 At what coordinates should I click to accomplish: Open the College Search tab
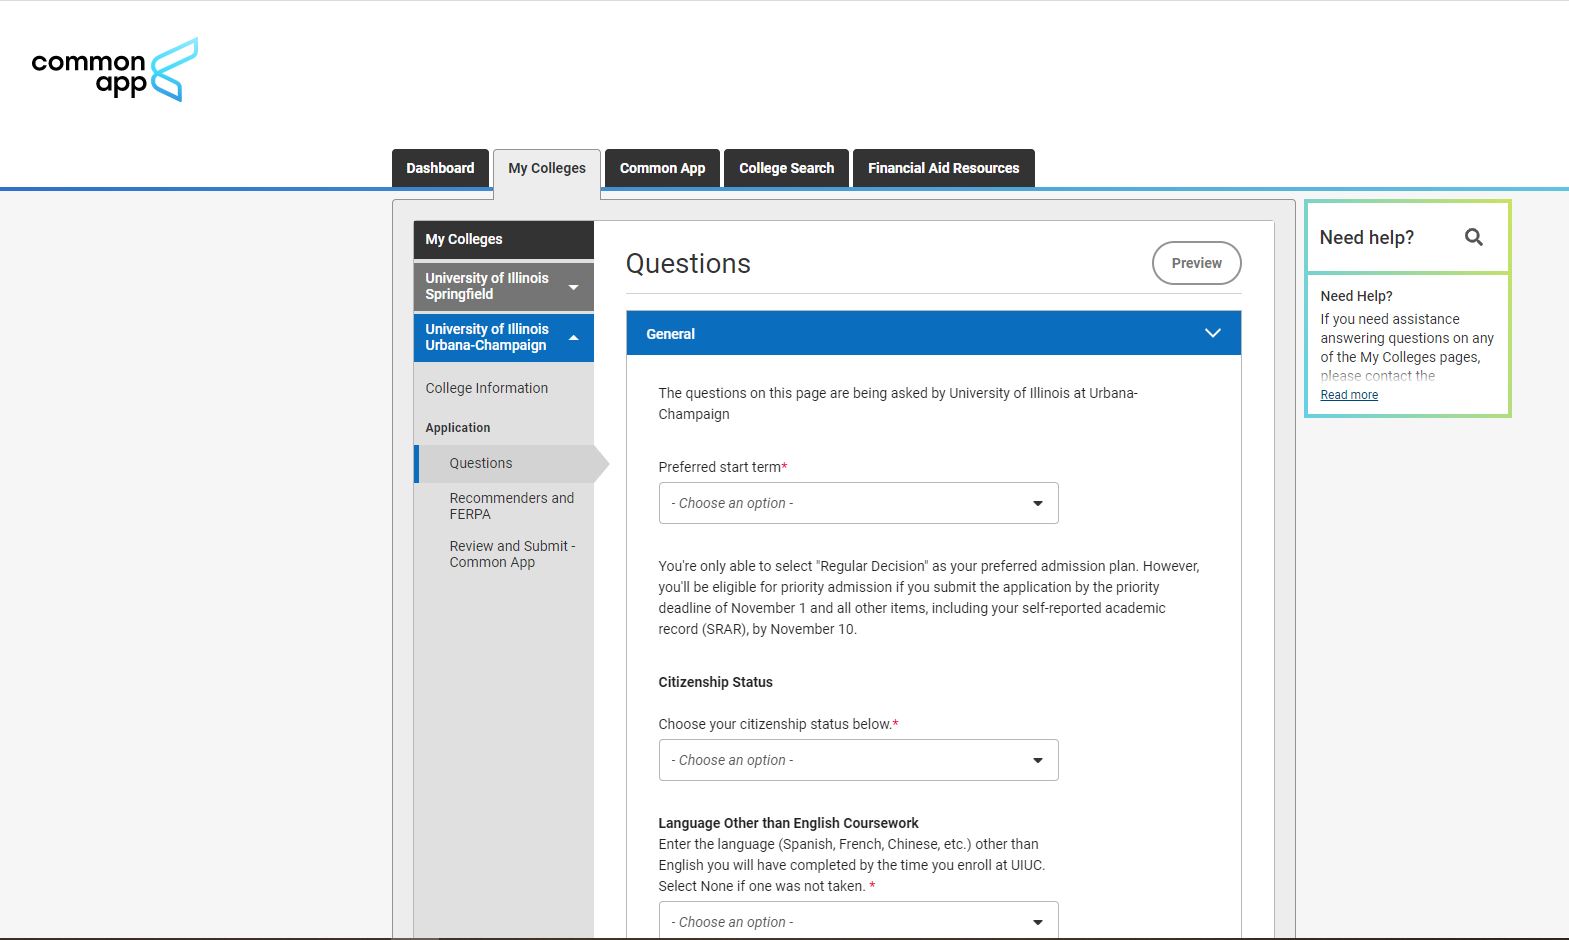[x=786, y=168]
